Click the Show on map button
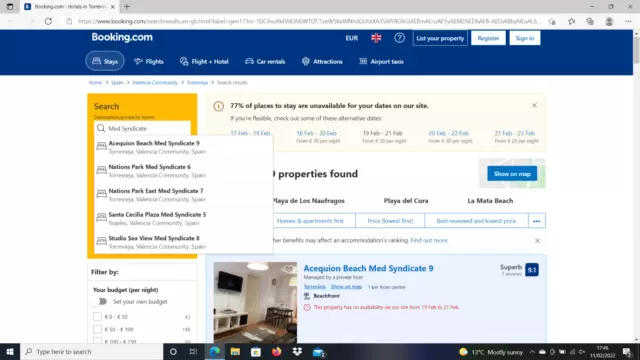This screenshot has width=640, height=360. (x=512, y=173)
